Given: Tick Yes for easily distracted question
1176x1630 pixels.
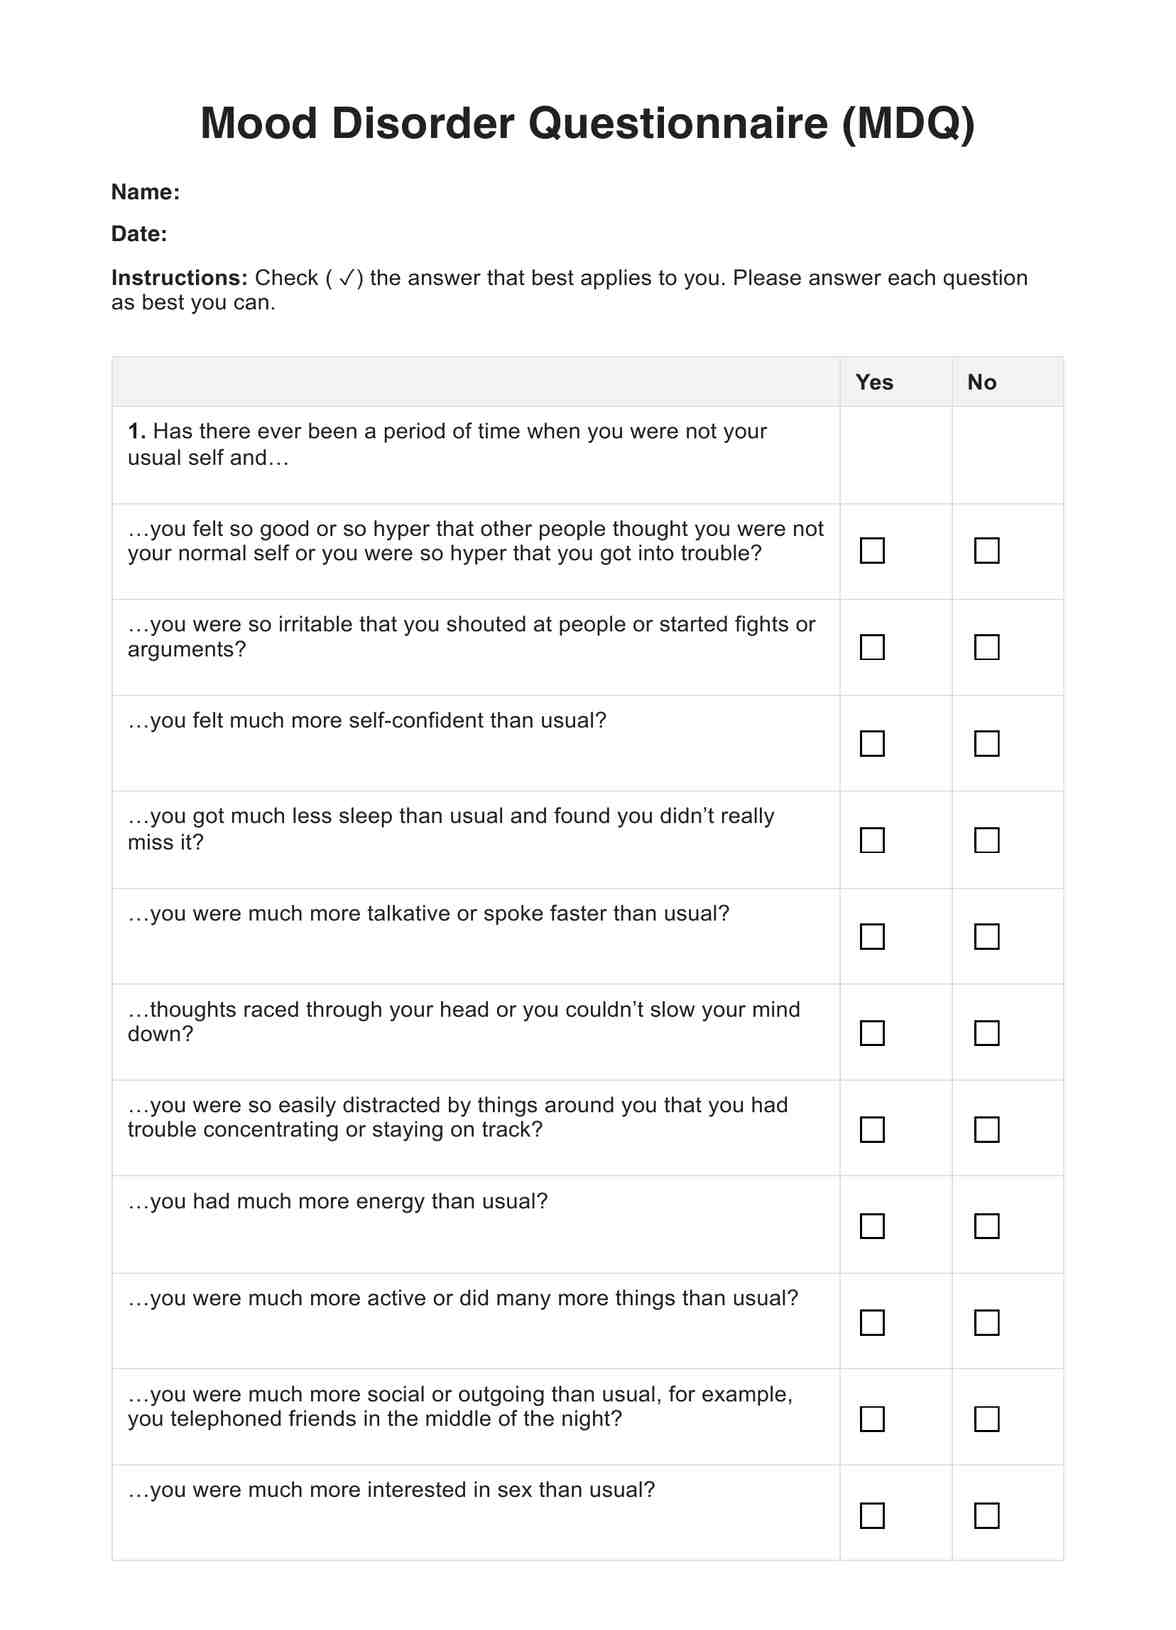Looking at the screenshot, I should (872, 1130).
